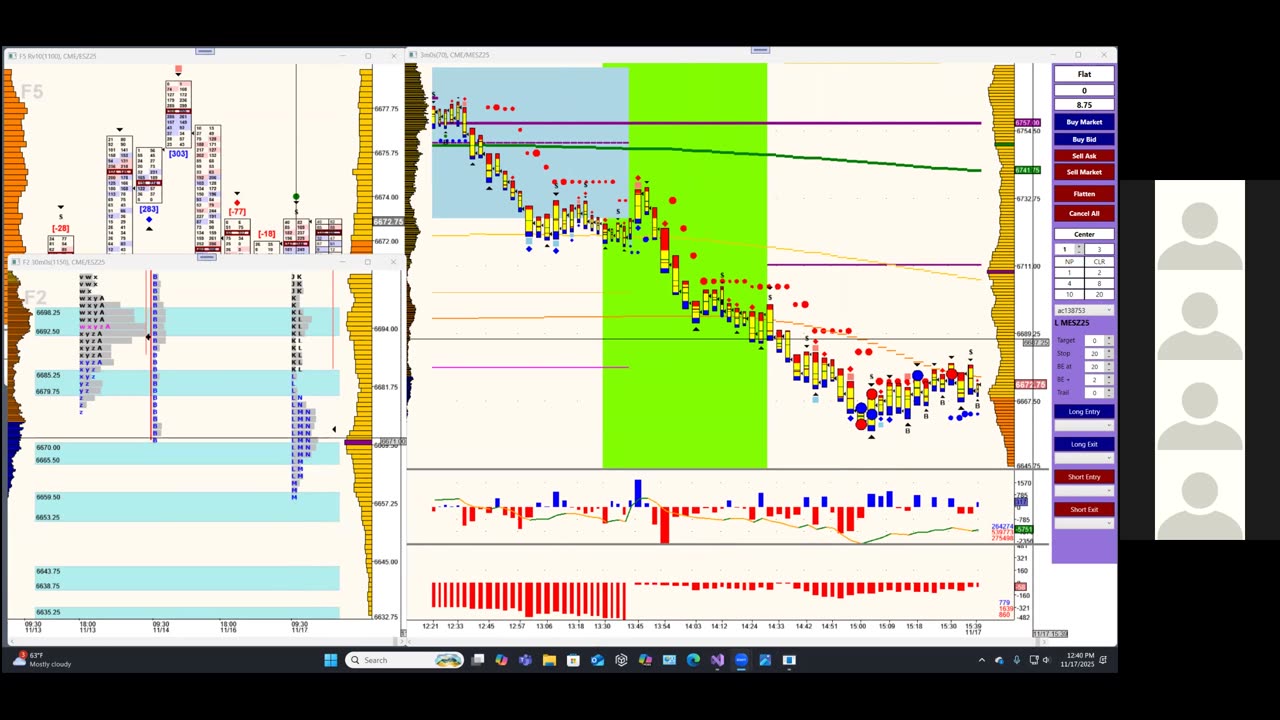Open Visual Studio from the taskbar
The image size is (1280, 720).
717,660
